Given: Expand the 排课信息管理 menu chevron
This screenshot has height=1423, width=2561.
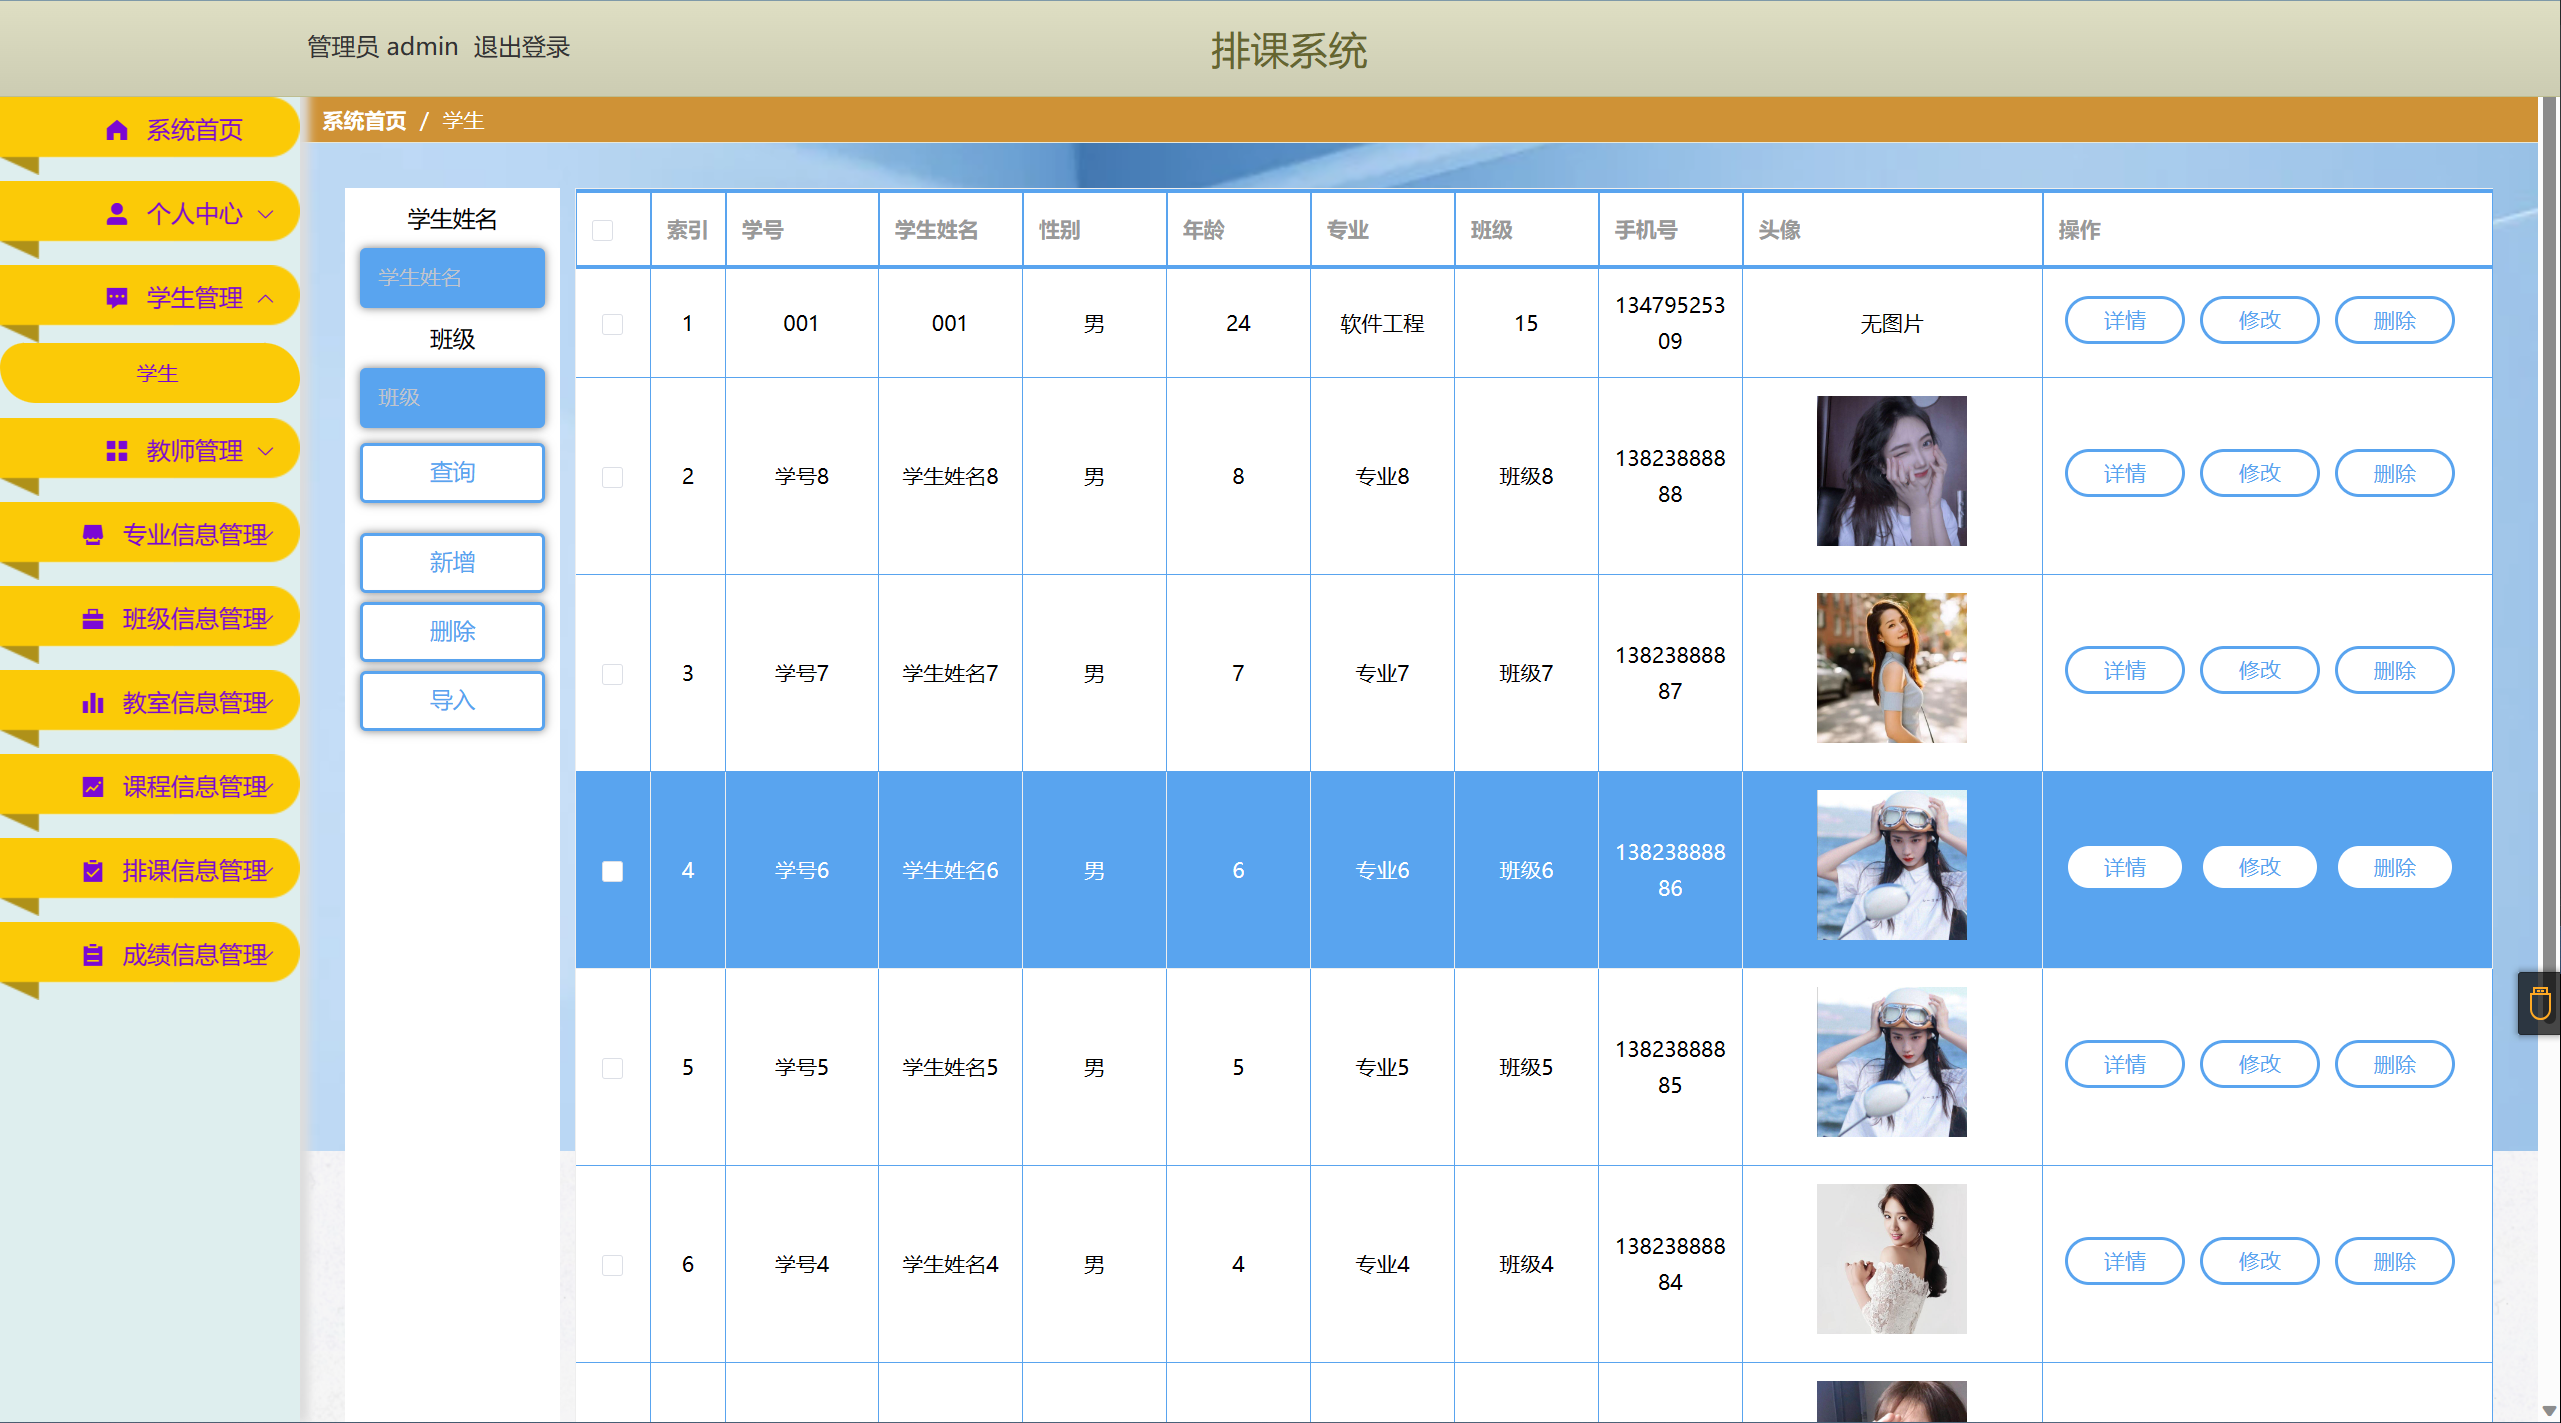Looking at the screenshot, I should coord(268,871).
